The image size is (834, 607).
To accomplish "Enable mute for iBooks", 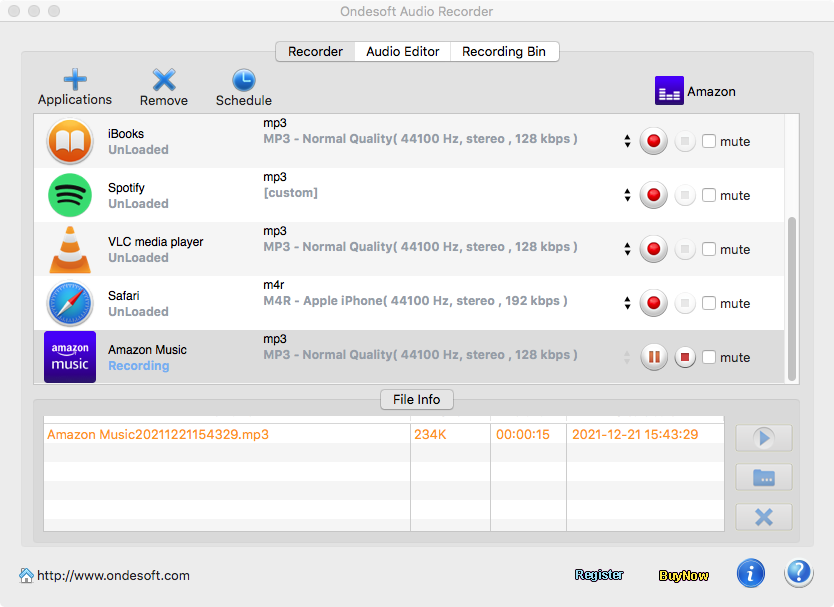I will click(x=709, y=142).
